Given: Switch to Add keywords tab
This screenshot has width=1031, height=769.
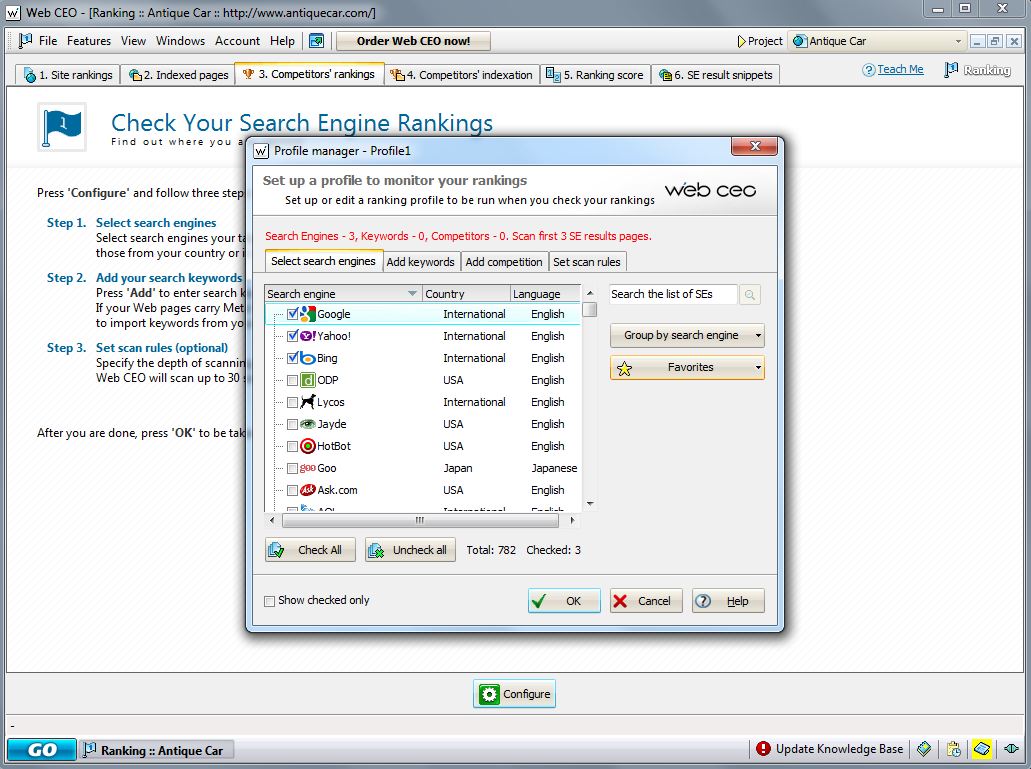Looking at the screenshot, I should click(x=420, y=262).
